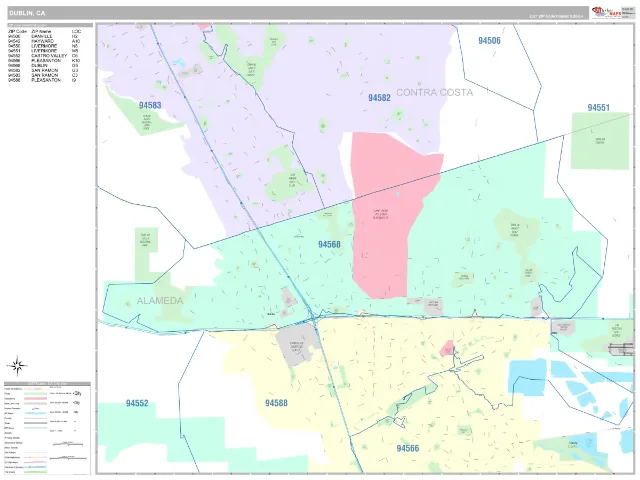Screen dimensions: 640x480
Task: Select the 94568 ZIP label on the map
Action: [329, 244]
